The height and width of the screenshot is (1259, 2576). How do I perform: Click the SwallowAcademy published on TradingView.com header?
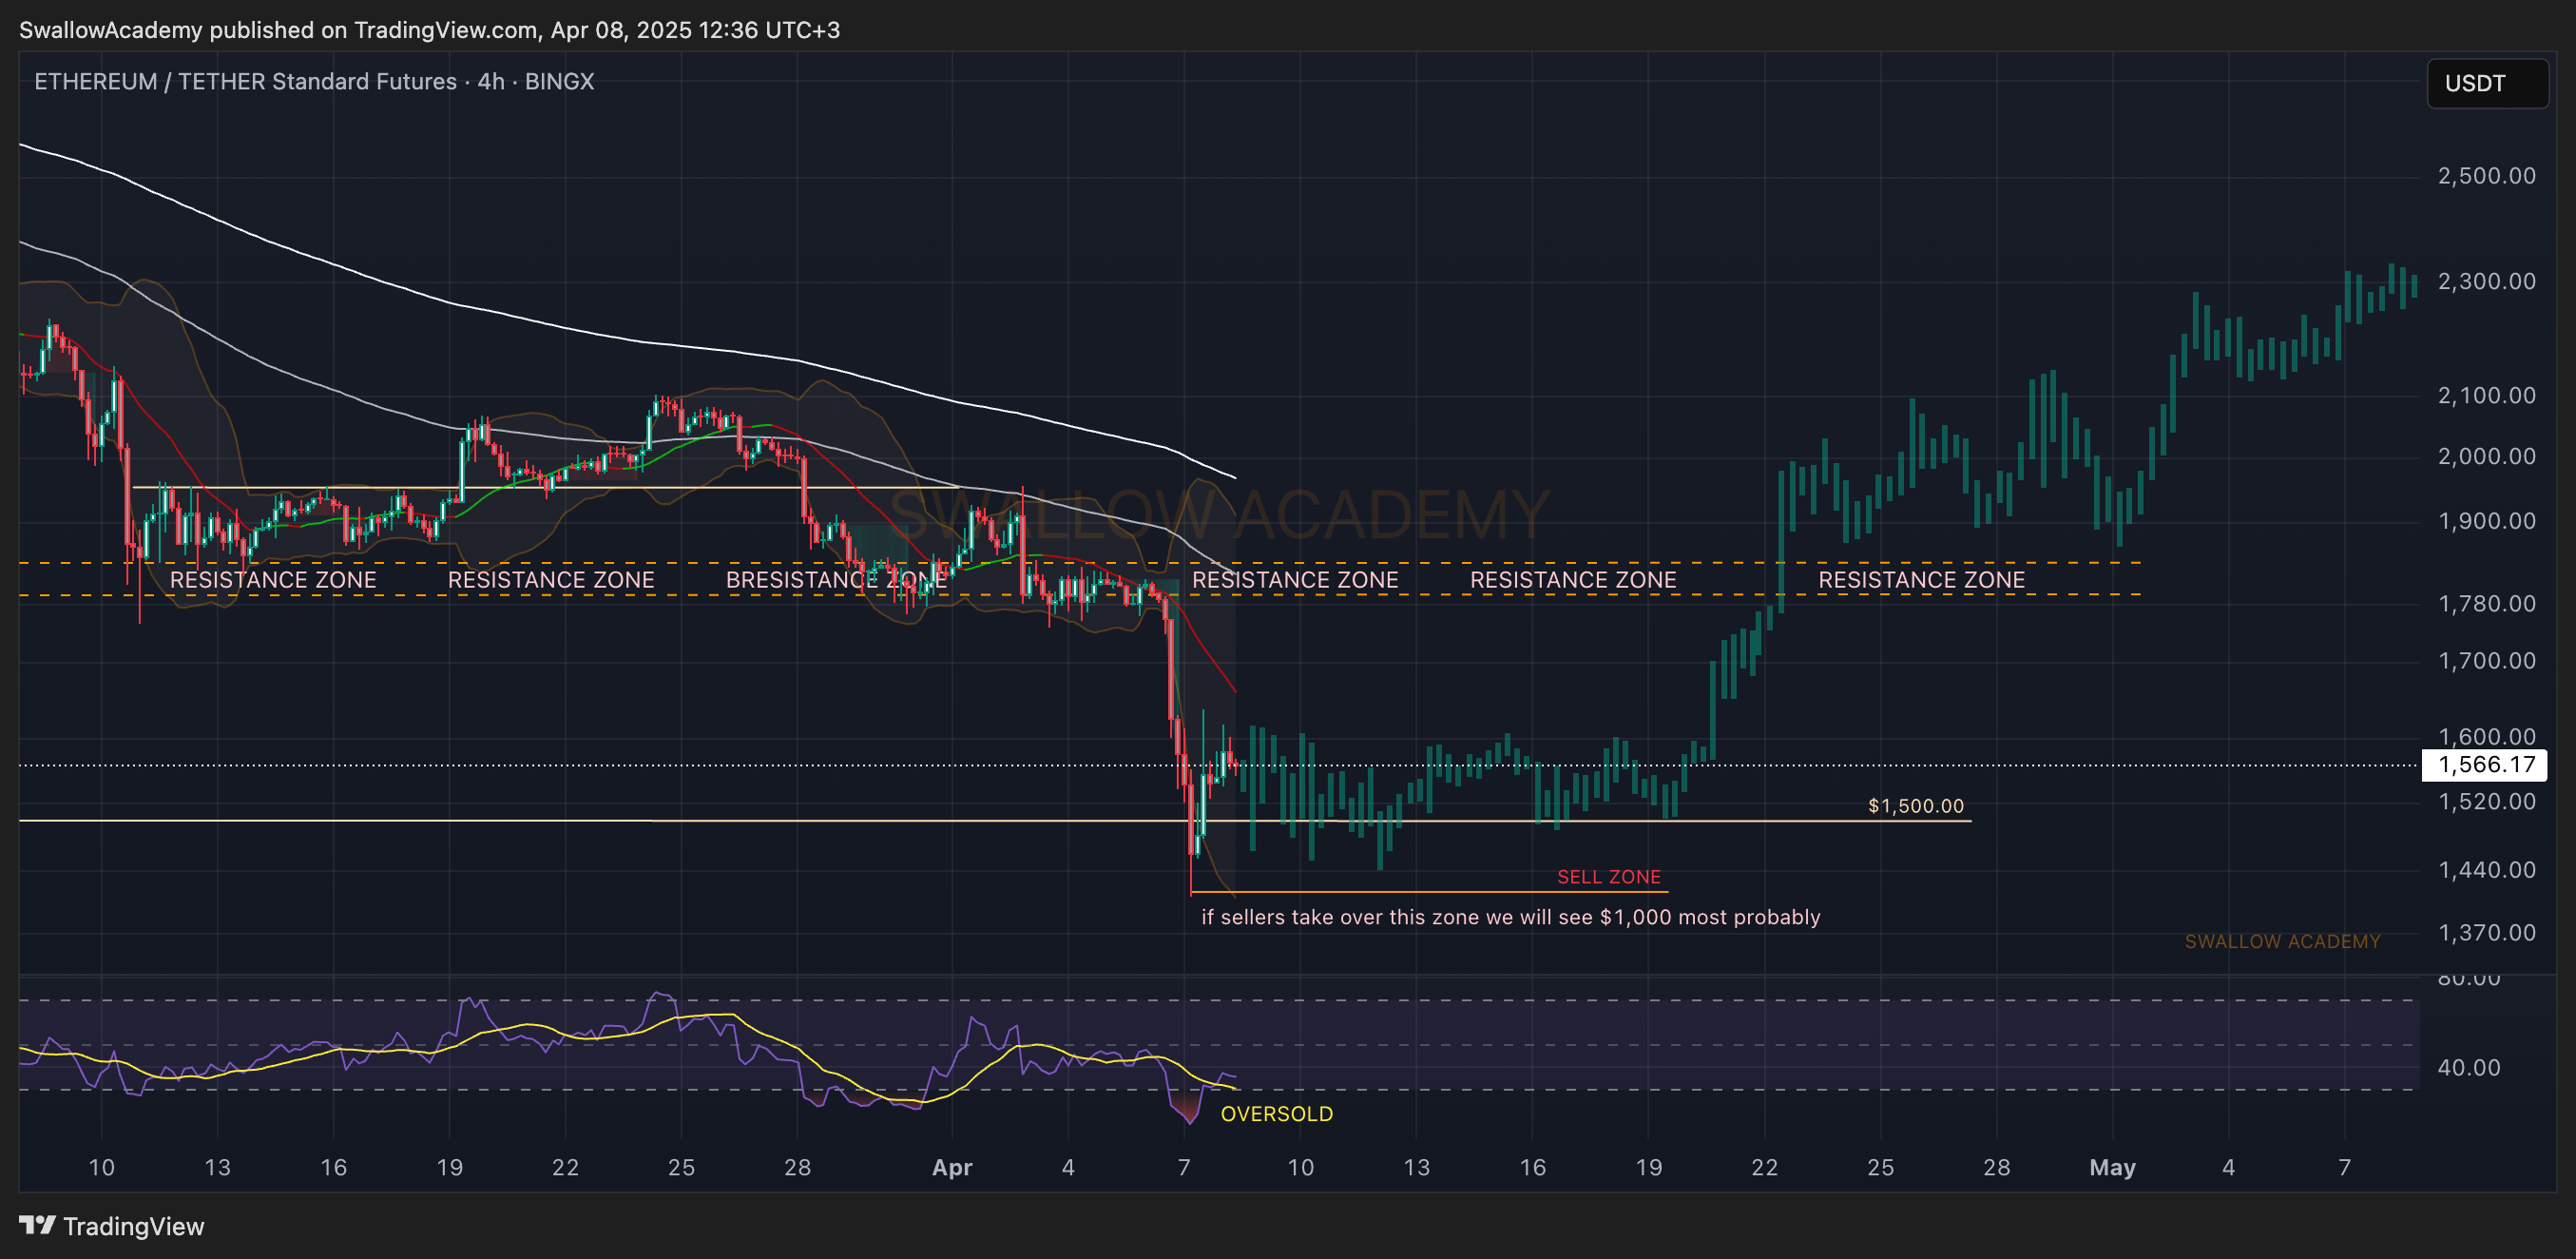click(429, 30)
